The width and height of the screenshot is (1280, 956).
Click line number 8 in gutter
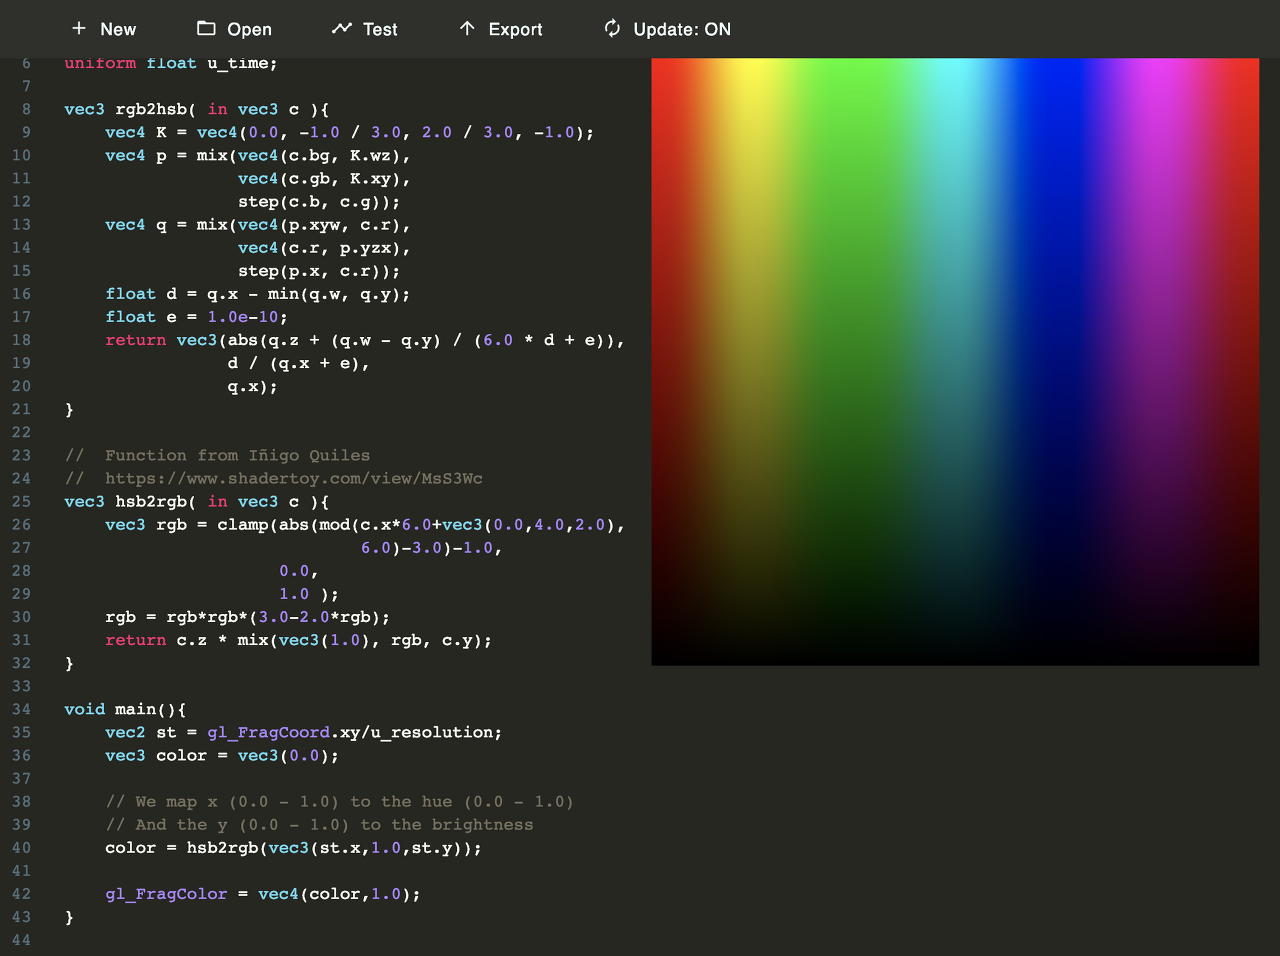(26, 109)
